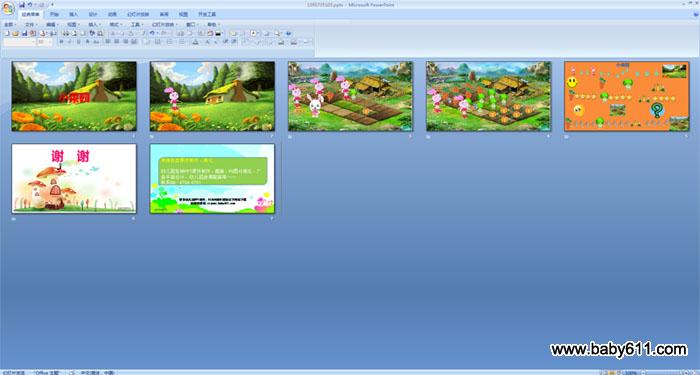Click the Office button orb
The image size is (700, 375).
[x=8, y=8]
